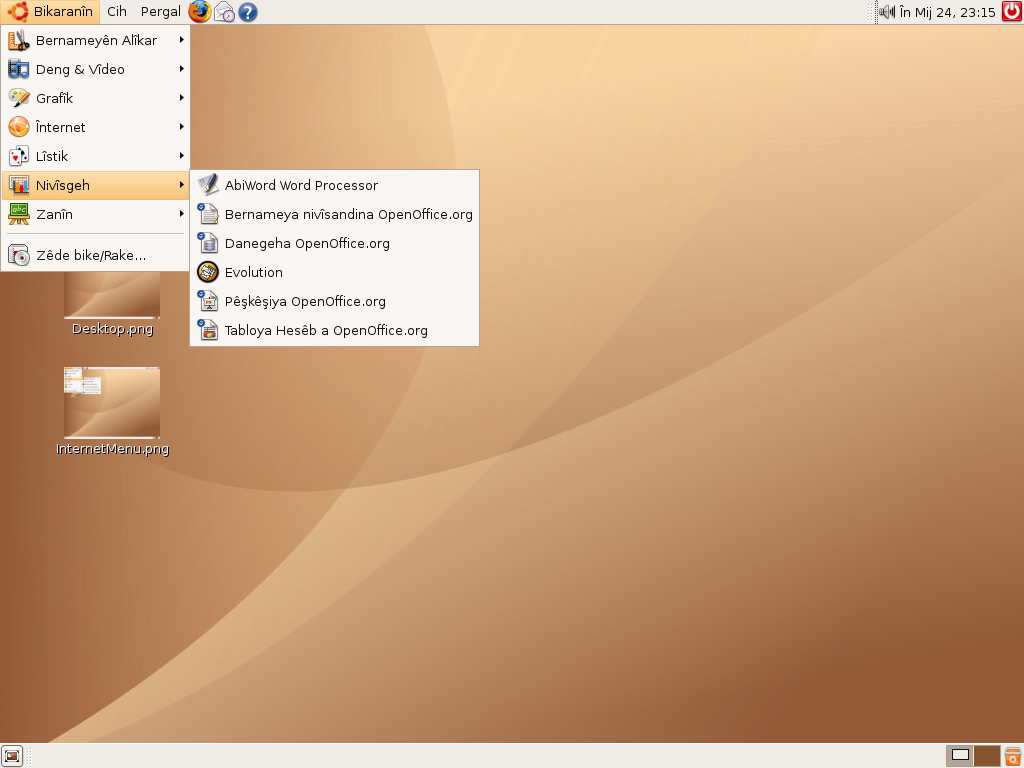This screenshot has height=768, width=1024.
Task: Open the Bernameyên Alîkar submenu
Action: point(95,40)
